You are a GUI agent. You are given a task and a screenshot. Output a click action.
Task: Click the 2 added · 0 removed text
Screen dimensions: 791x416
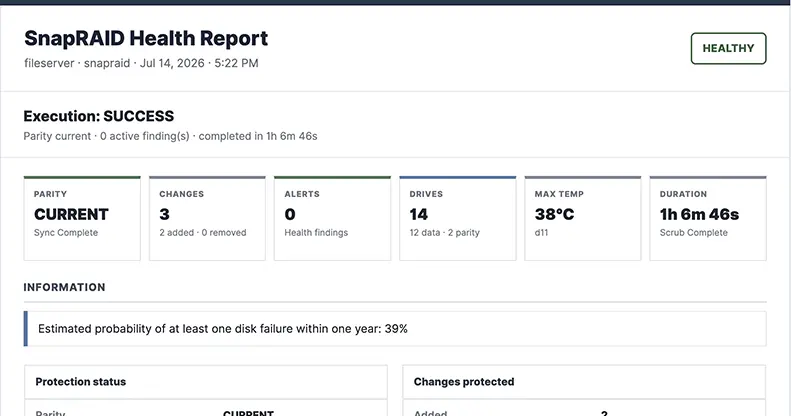[x=203, y=232]
